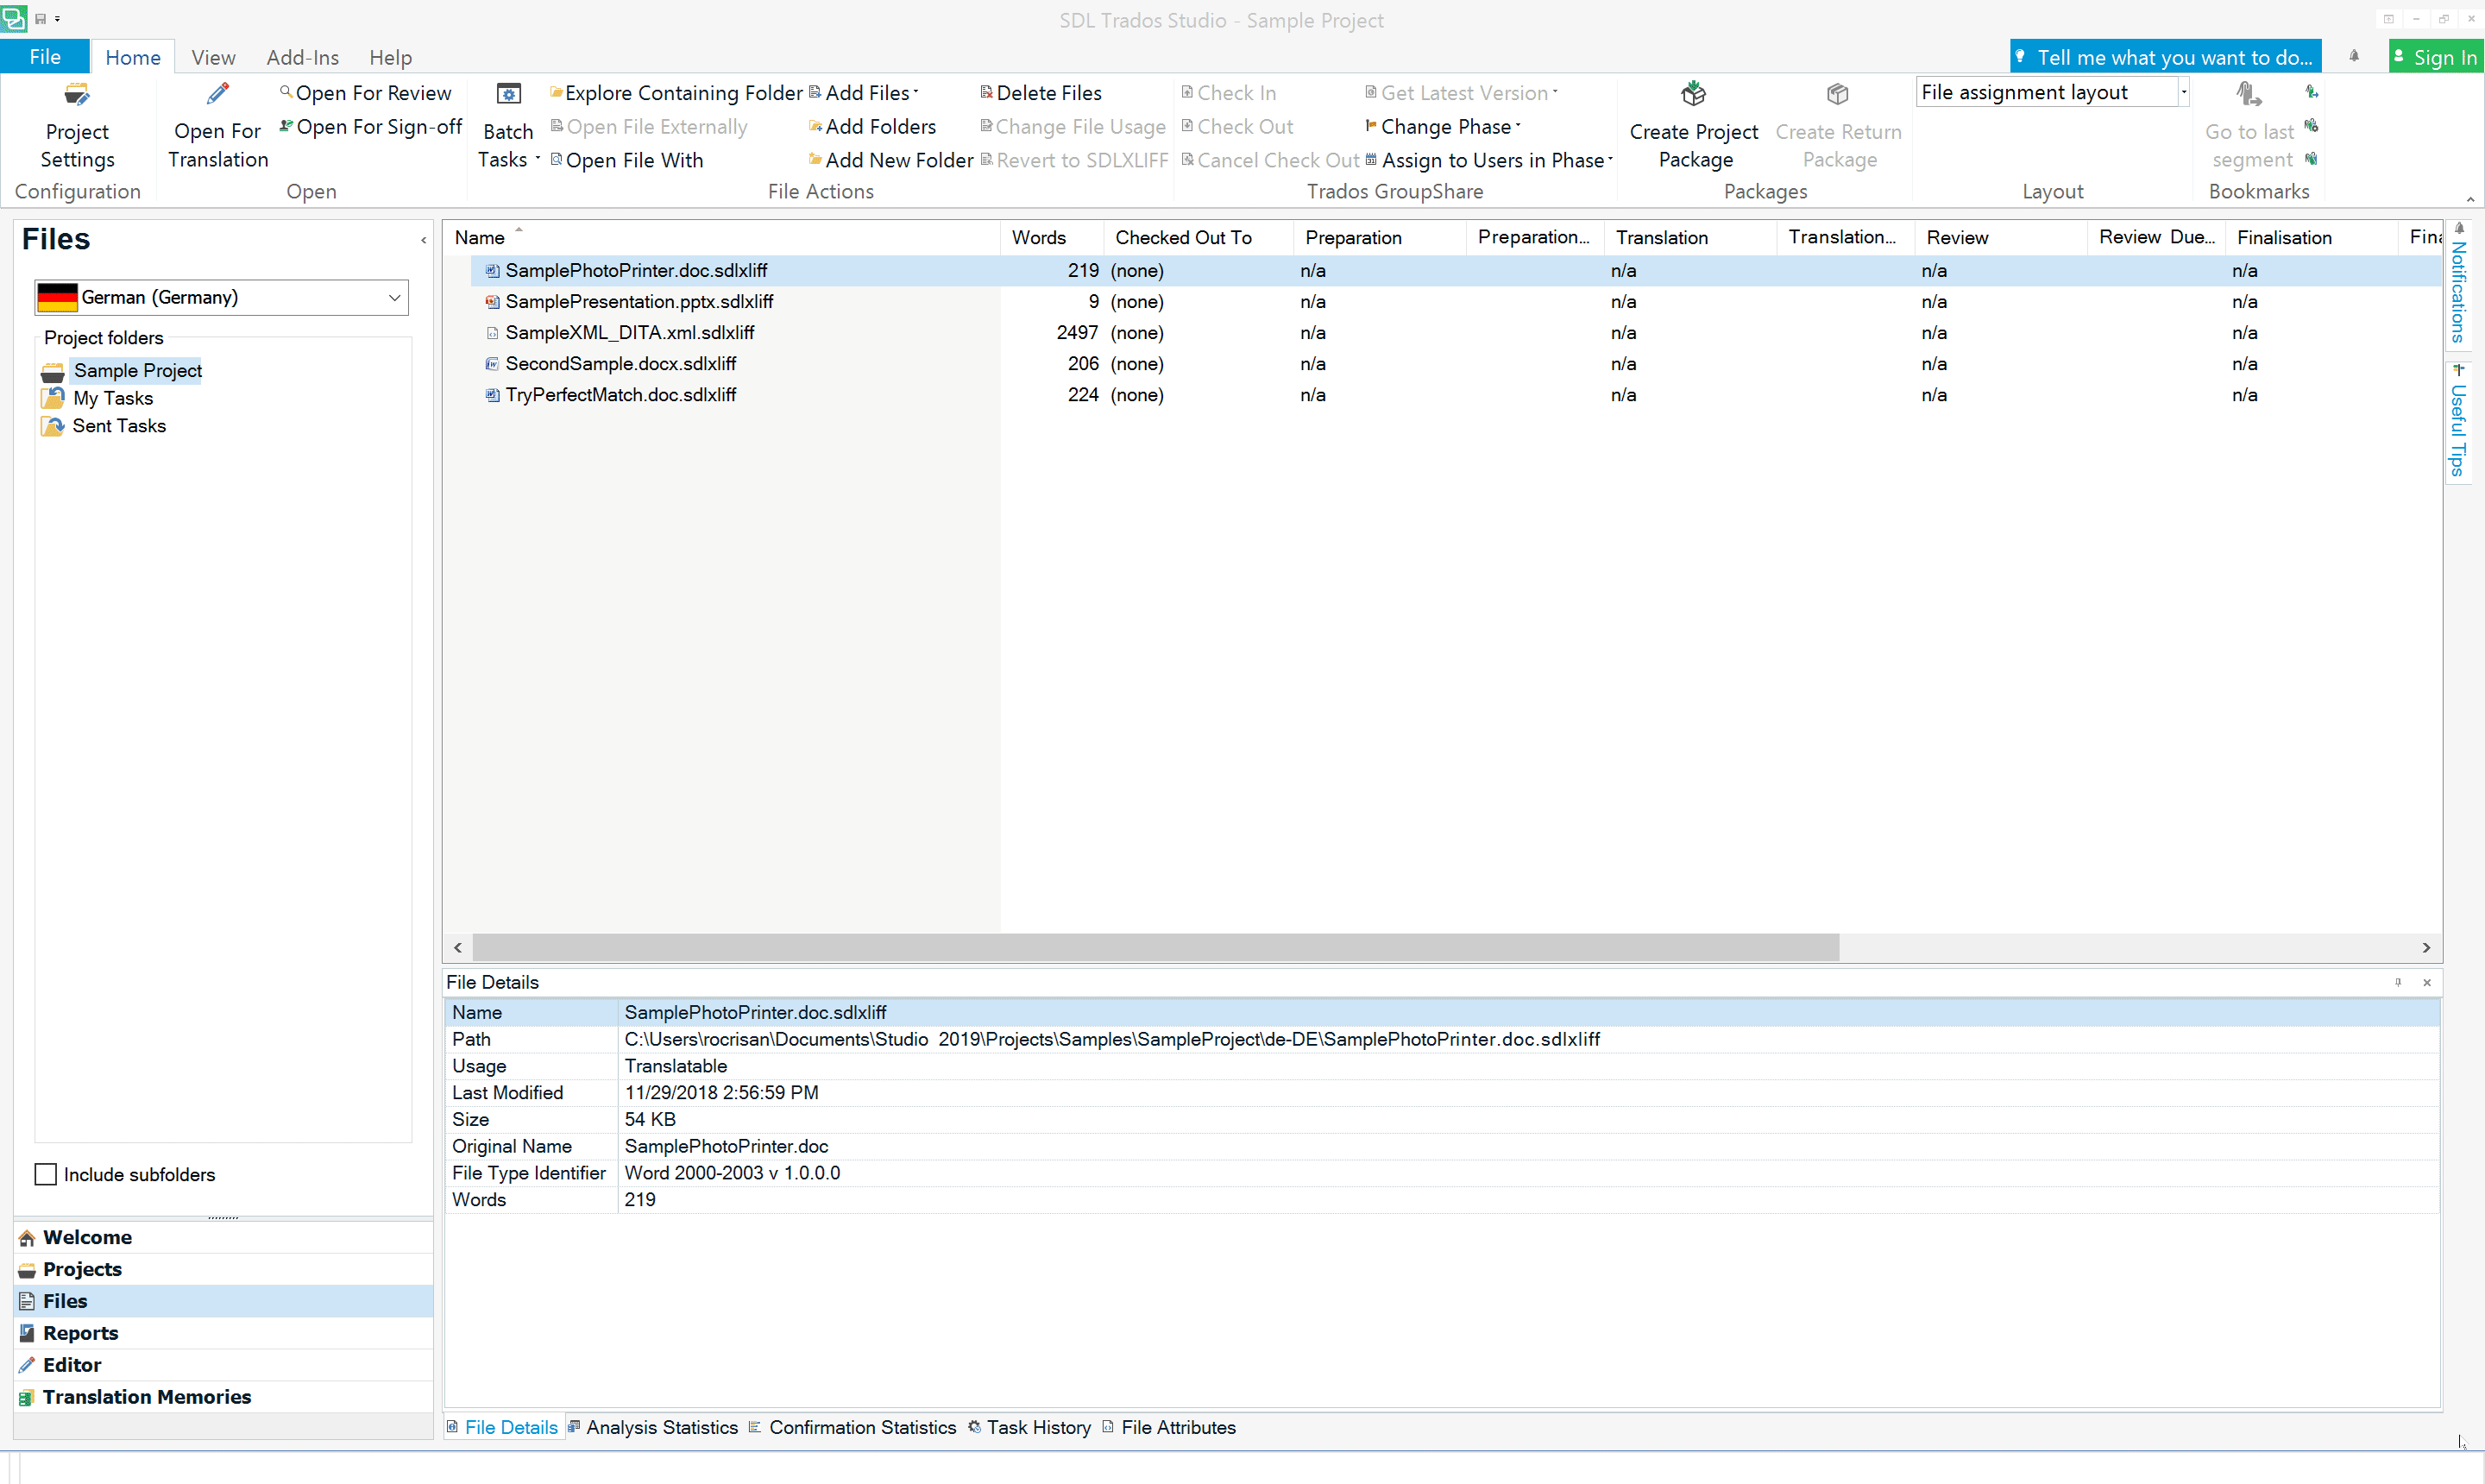Open German (Germany) language dropdown
Screen dimensions: 2485x1484
[221, 297]
